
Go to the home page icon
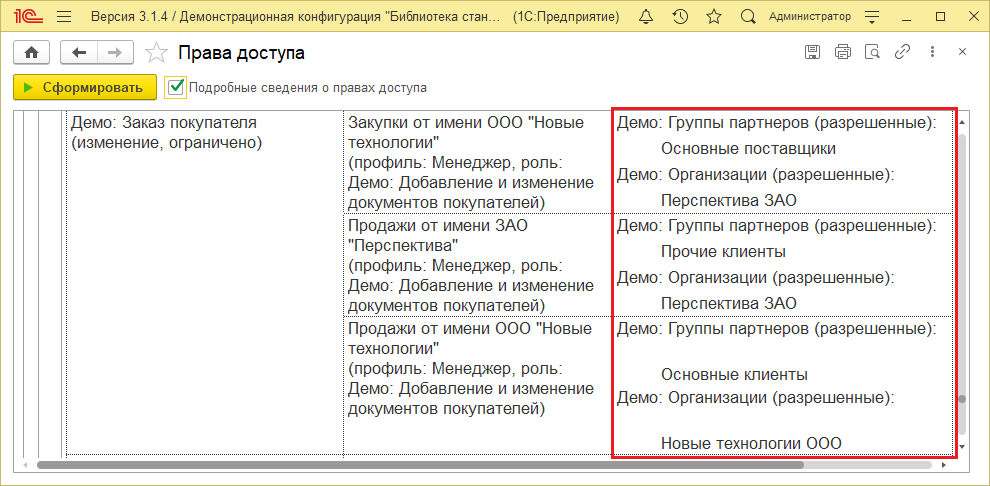tap(32, 53)
